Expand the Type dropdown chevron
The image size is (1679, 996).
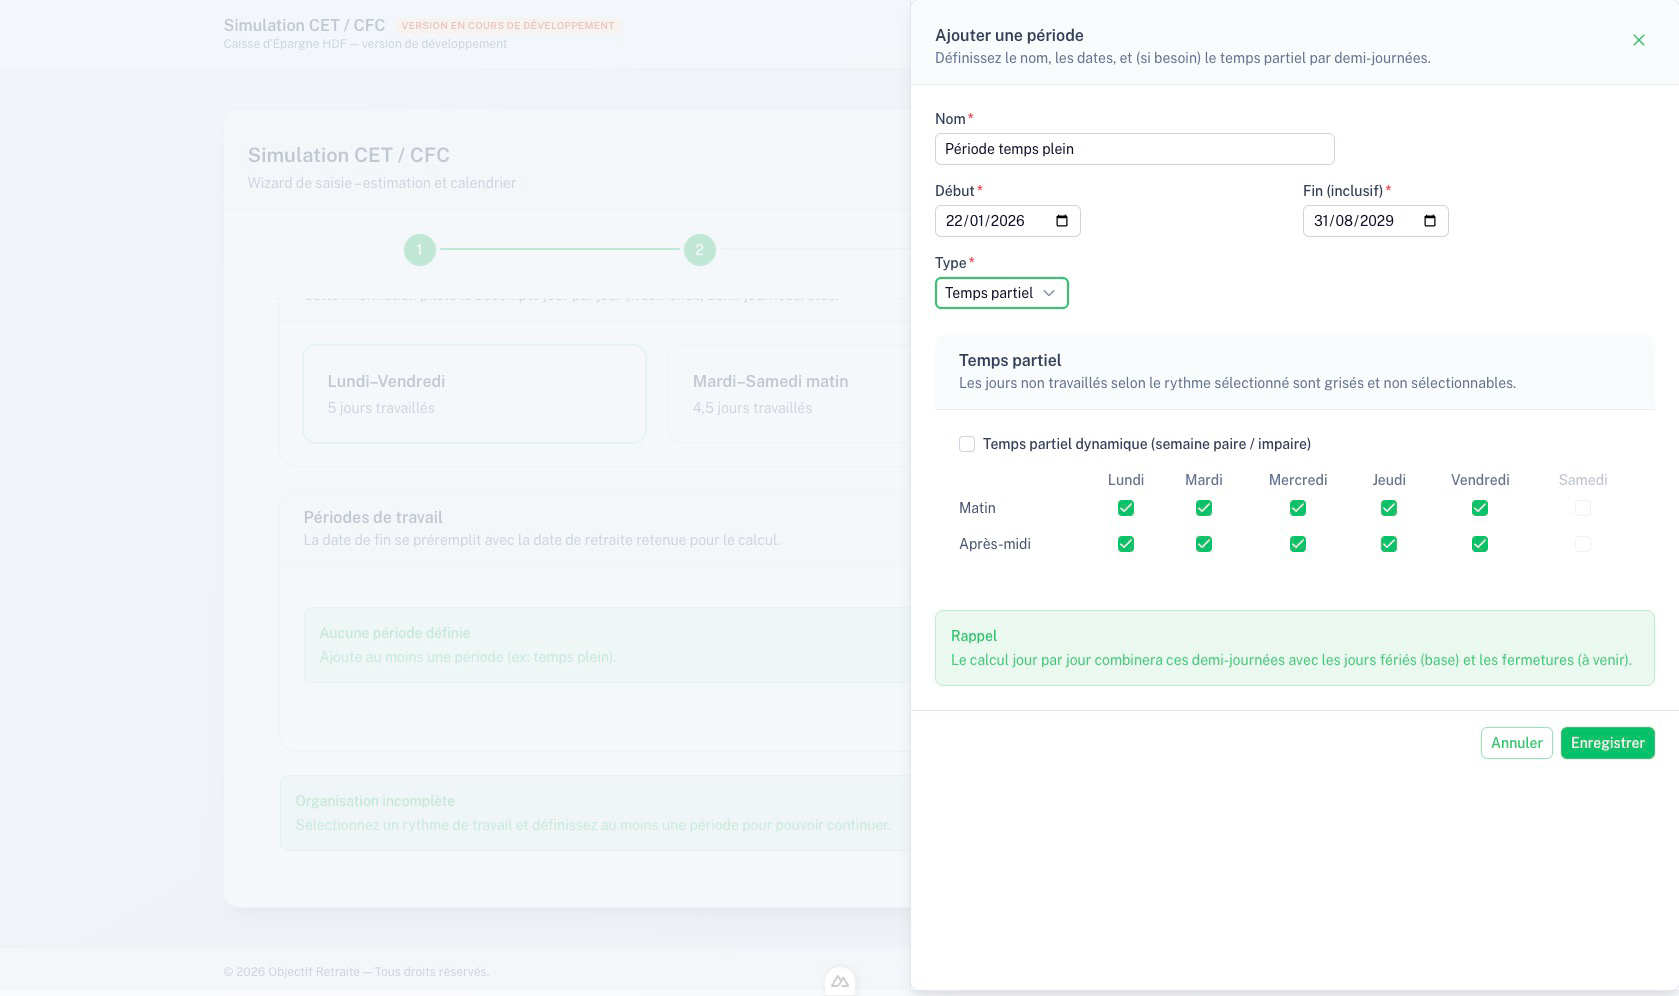(1049, 293)
